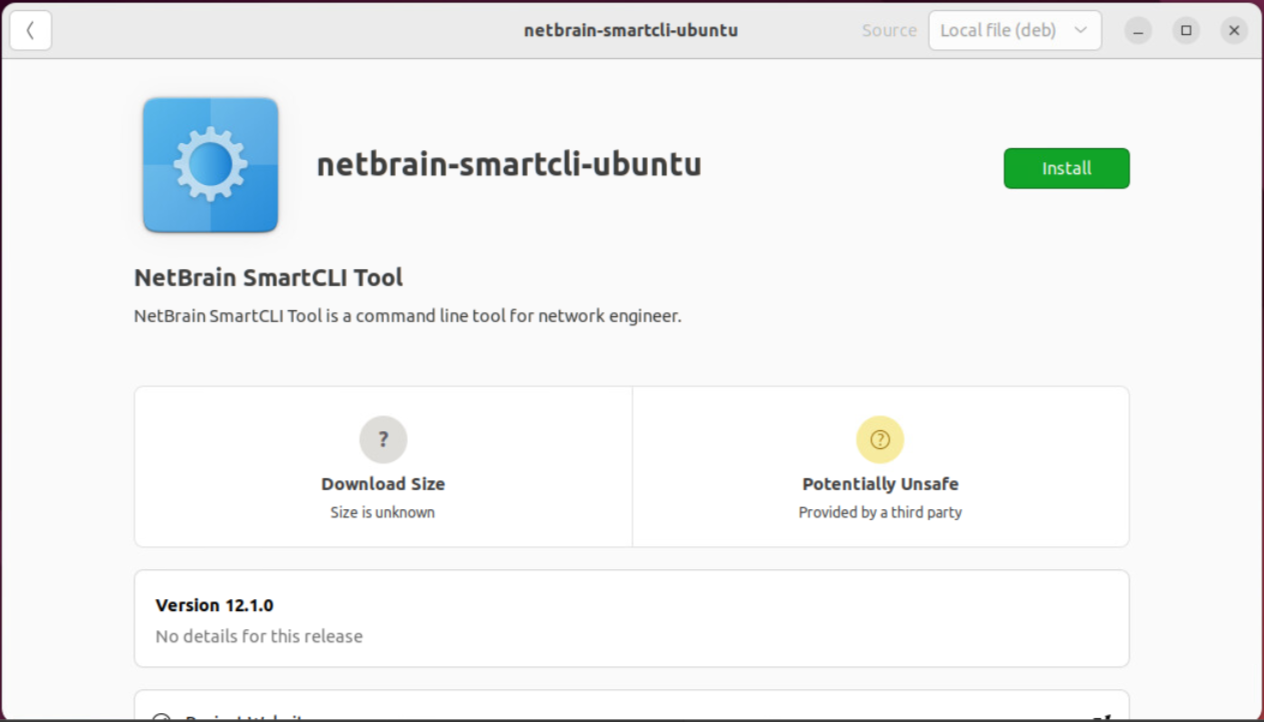Click the grey question mark Download Size icon
The width and height of the screenshot is (1264, 722).
click(x=383, y=439)
